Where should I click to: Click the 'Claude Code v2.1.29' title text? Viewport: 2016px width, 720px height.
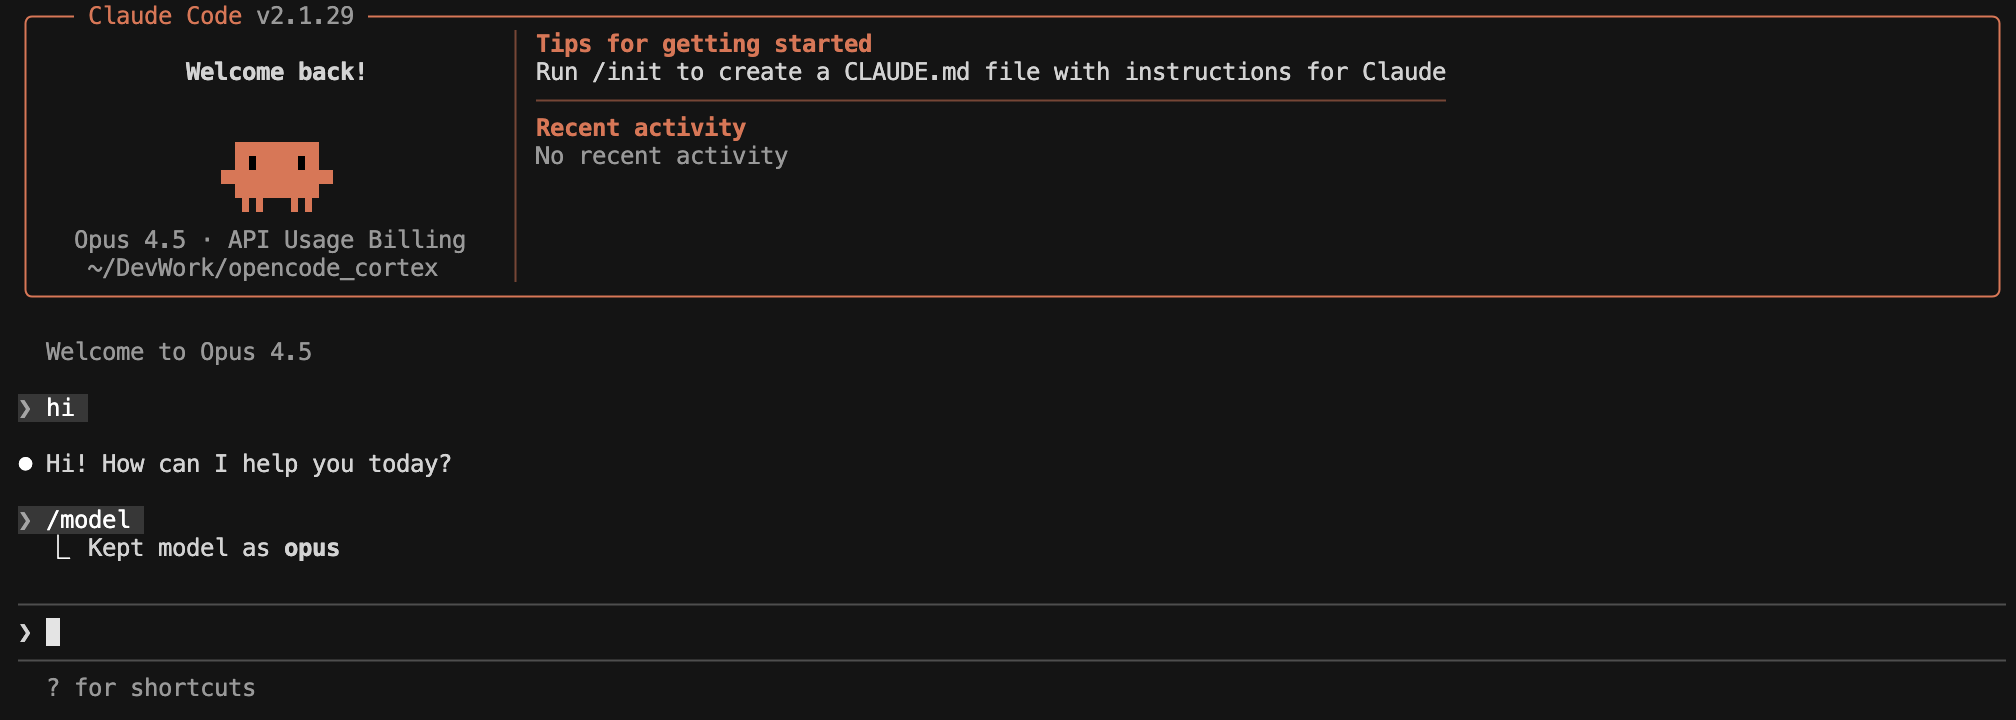(x=221, y=16)
